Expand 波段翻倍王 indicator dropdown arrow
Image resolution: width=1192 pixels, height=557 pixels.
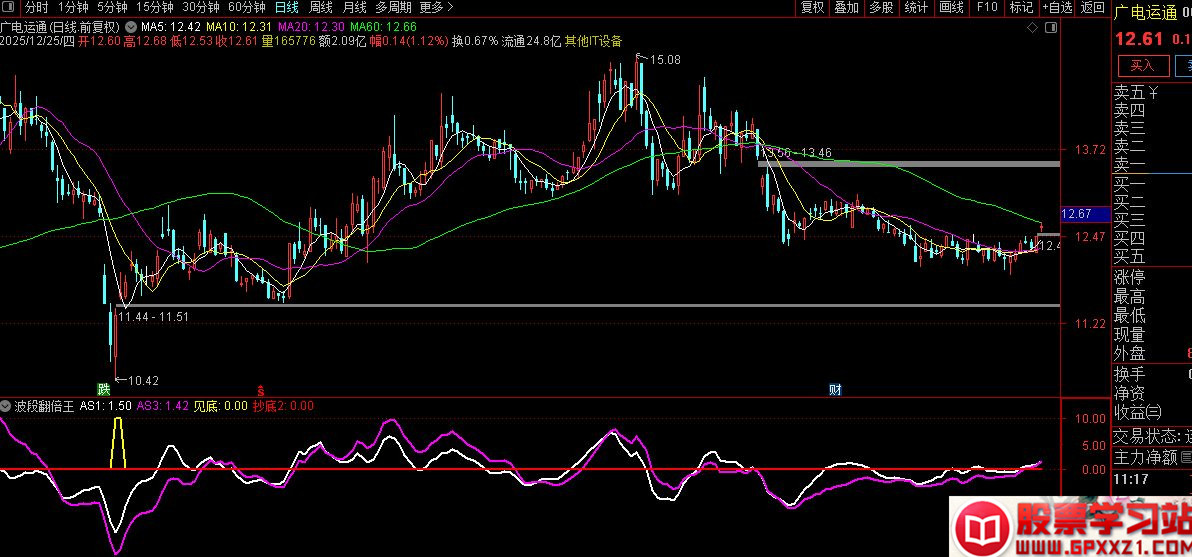[8, 407]
